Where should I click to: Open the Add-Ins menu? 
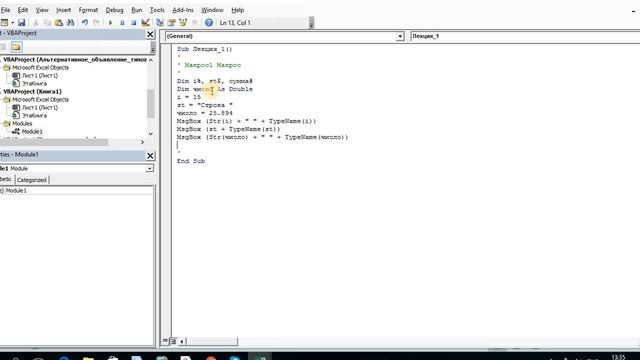pos(183,10)
